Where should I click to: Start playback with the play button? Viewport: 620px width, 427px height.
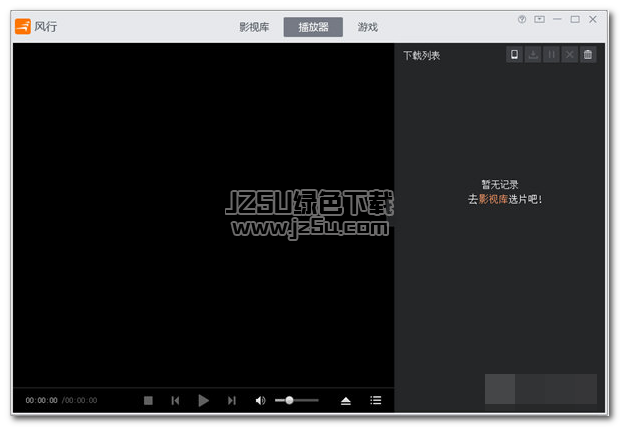pyautogui.click(x=203, y=401)
